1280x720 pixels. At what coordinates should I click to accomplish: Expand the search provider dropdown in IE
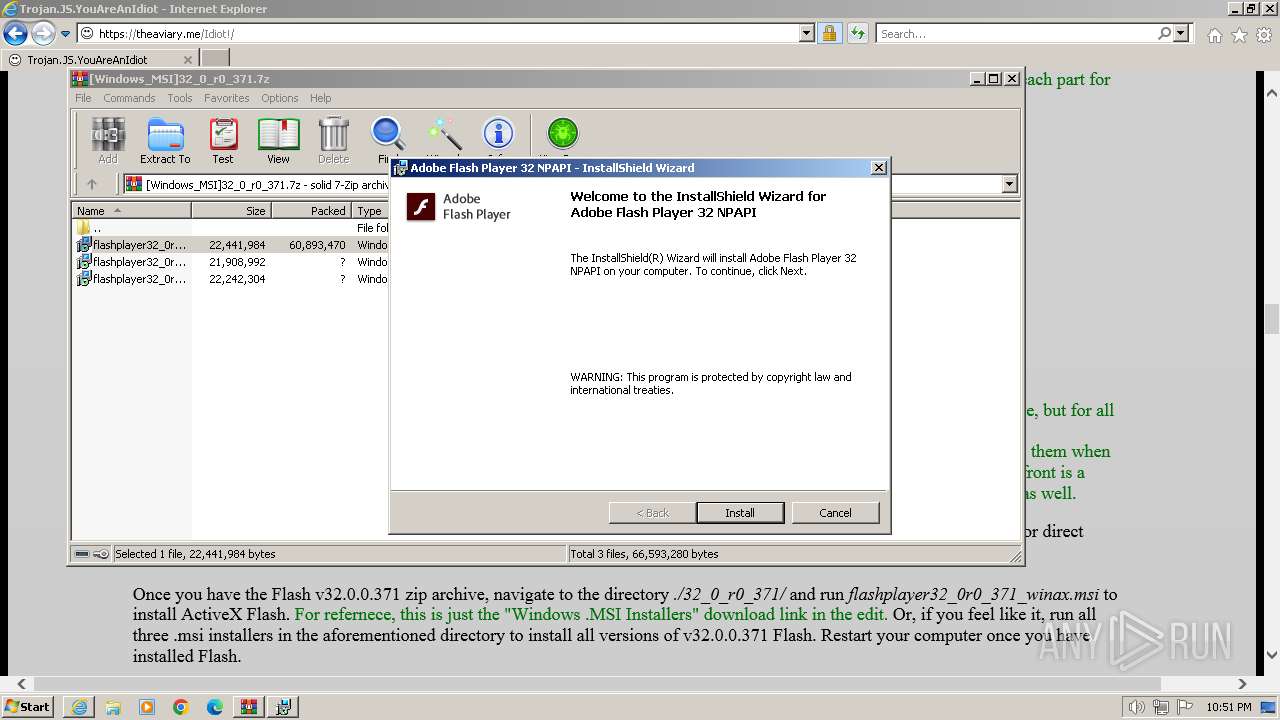(1181, 33)
